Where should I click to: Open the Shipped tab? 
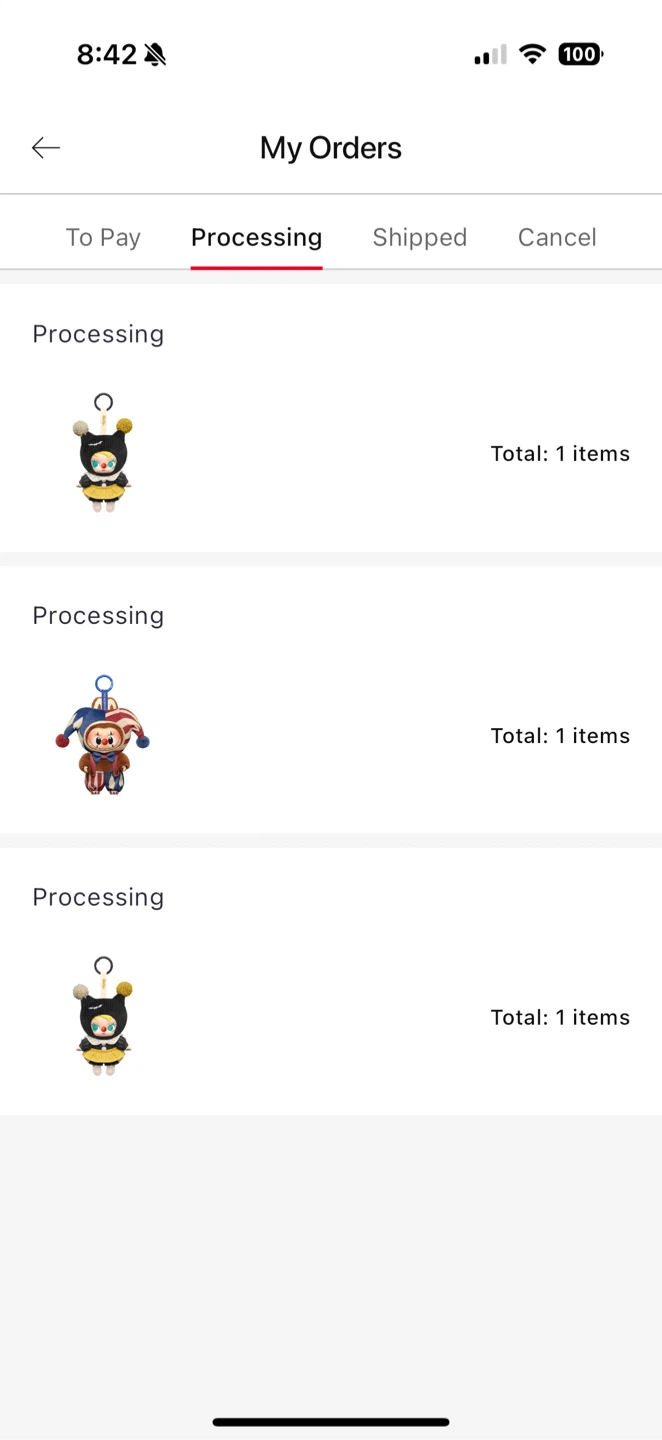tap(419, 237)
